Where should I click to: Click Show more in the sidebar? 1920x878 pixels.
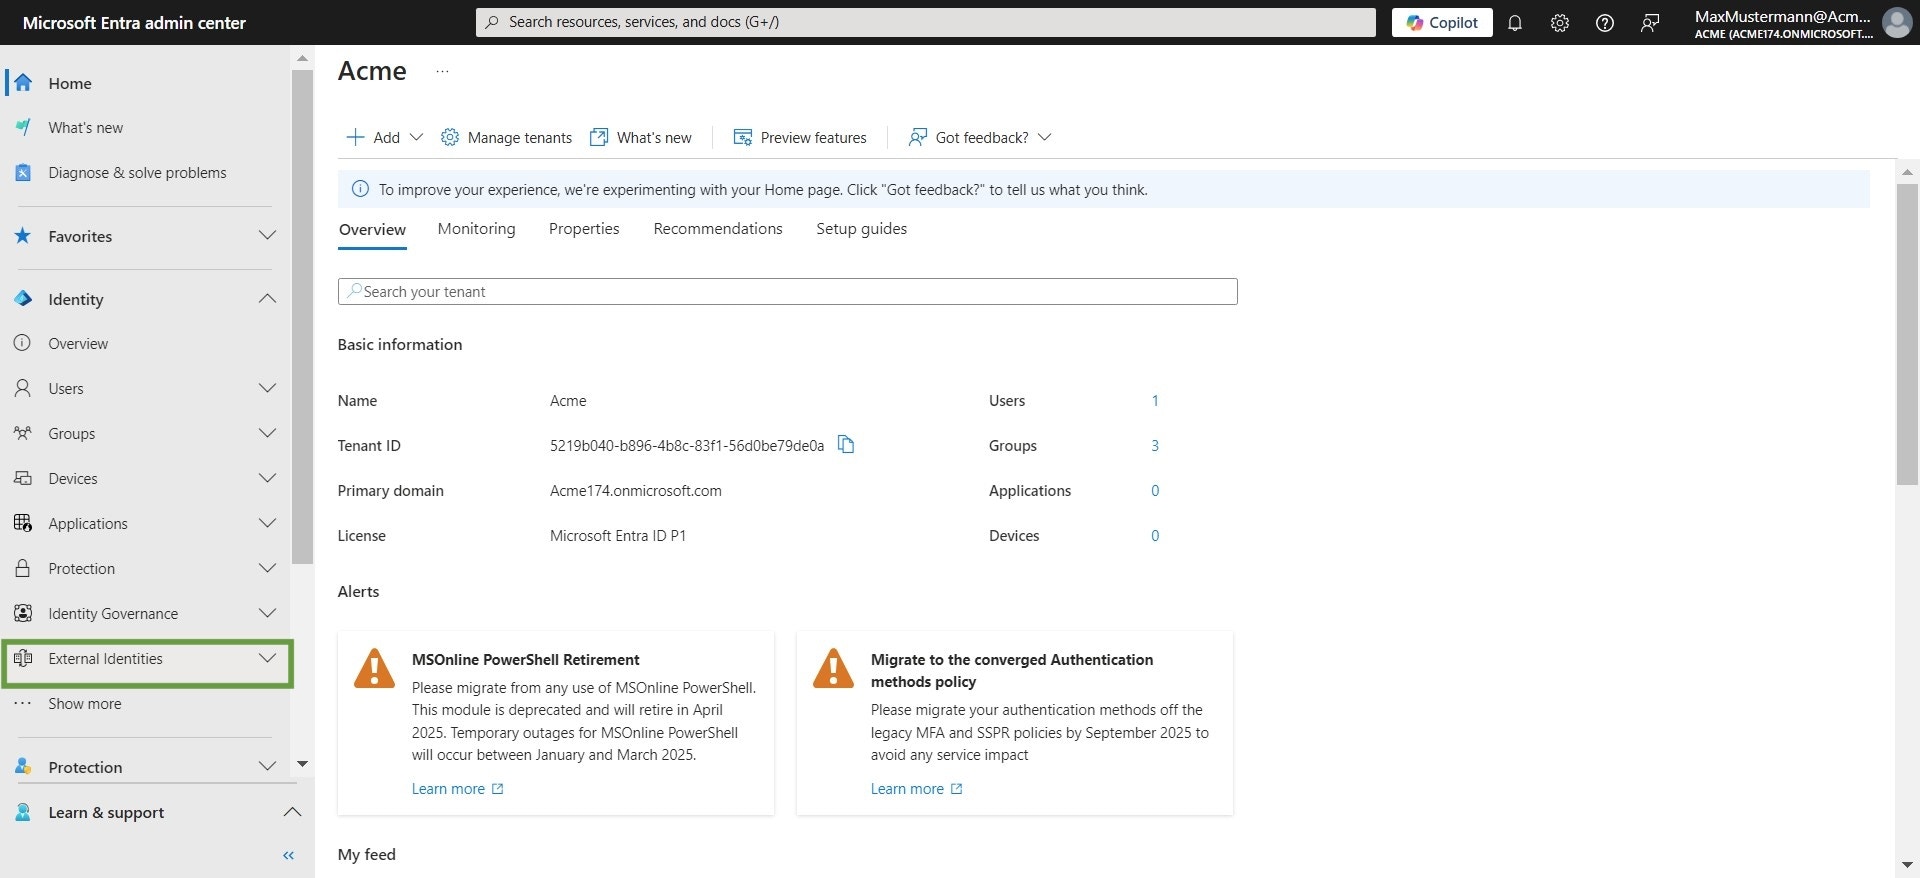(x=85, y=704)
